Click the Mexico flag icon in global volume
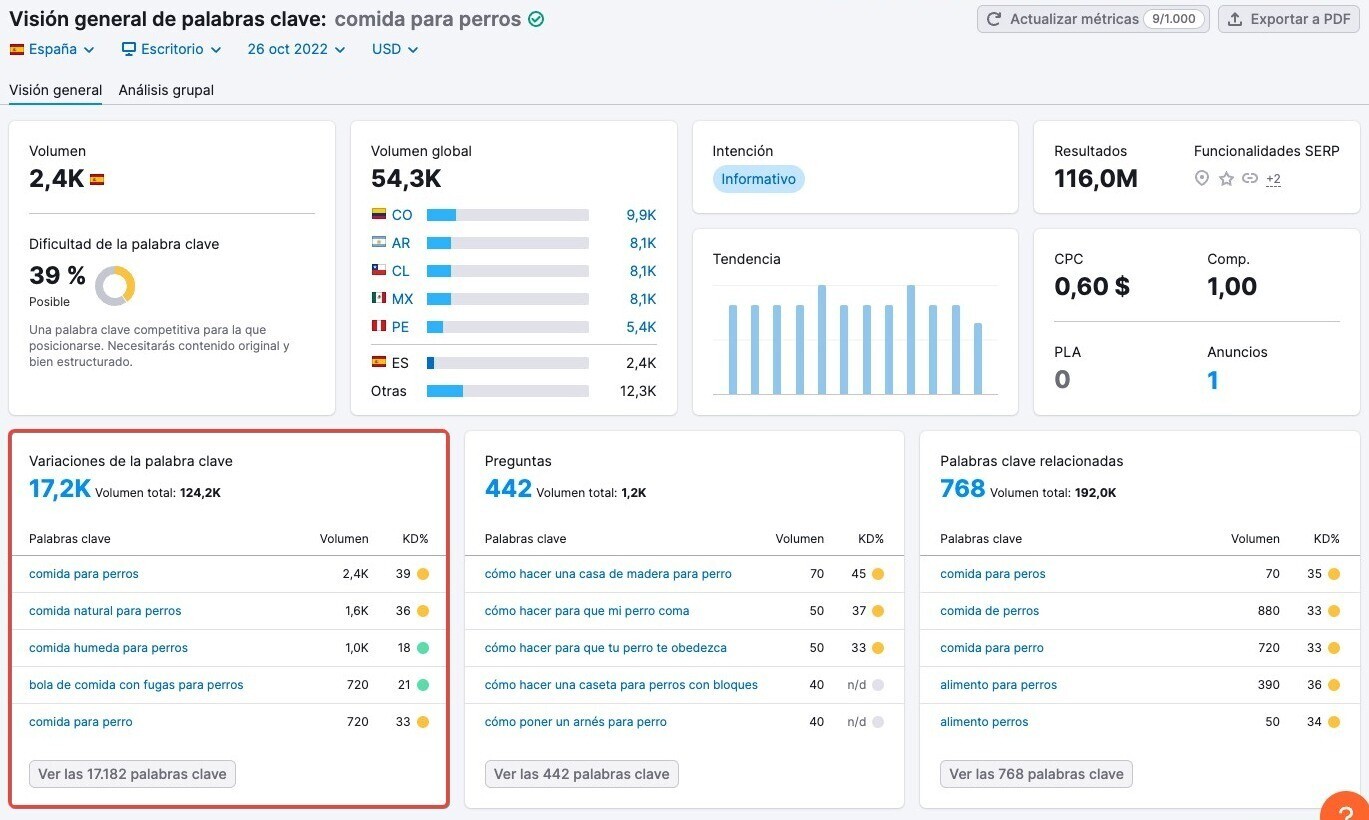The image size is (1369, 820). pos(379,299)
